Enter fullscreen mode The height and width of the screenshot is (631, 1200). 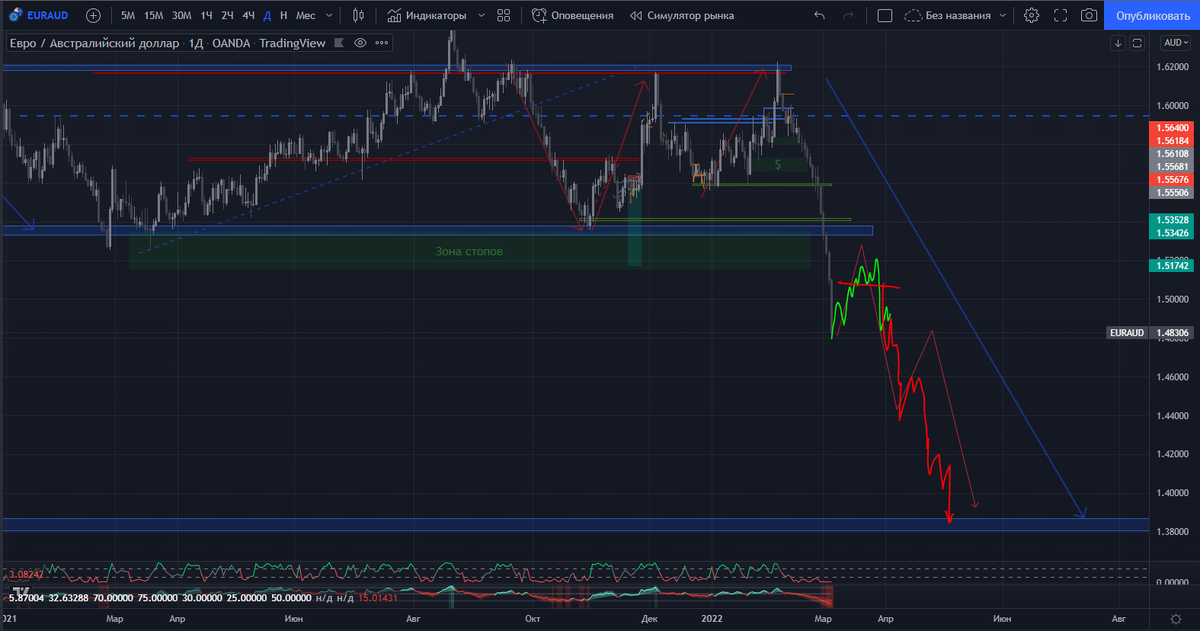pyautogui.click(x=1060, y=15)
